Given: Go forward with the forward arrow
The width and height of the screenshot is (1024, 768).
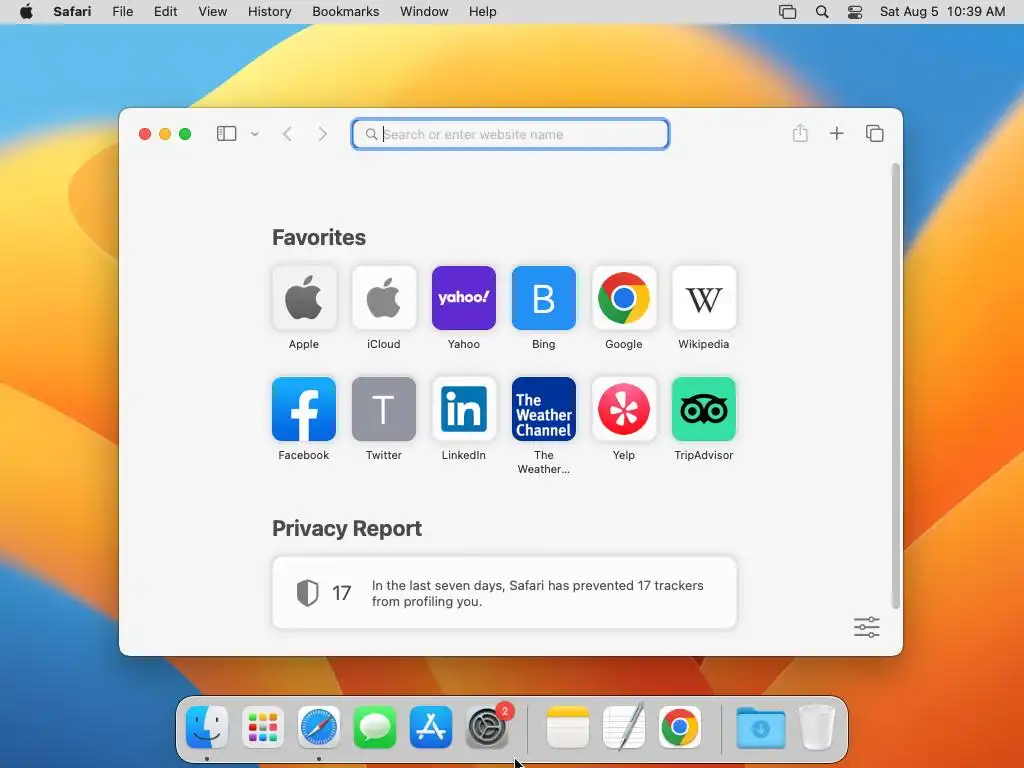Looking at the screenshot, I should pos(323,134).
